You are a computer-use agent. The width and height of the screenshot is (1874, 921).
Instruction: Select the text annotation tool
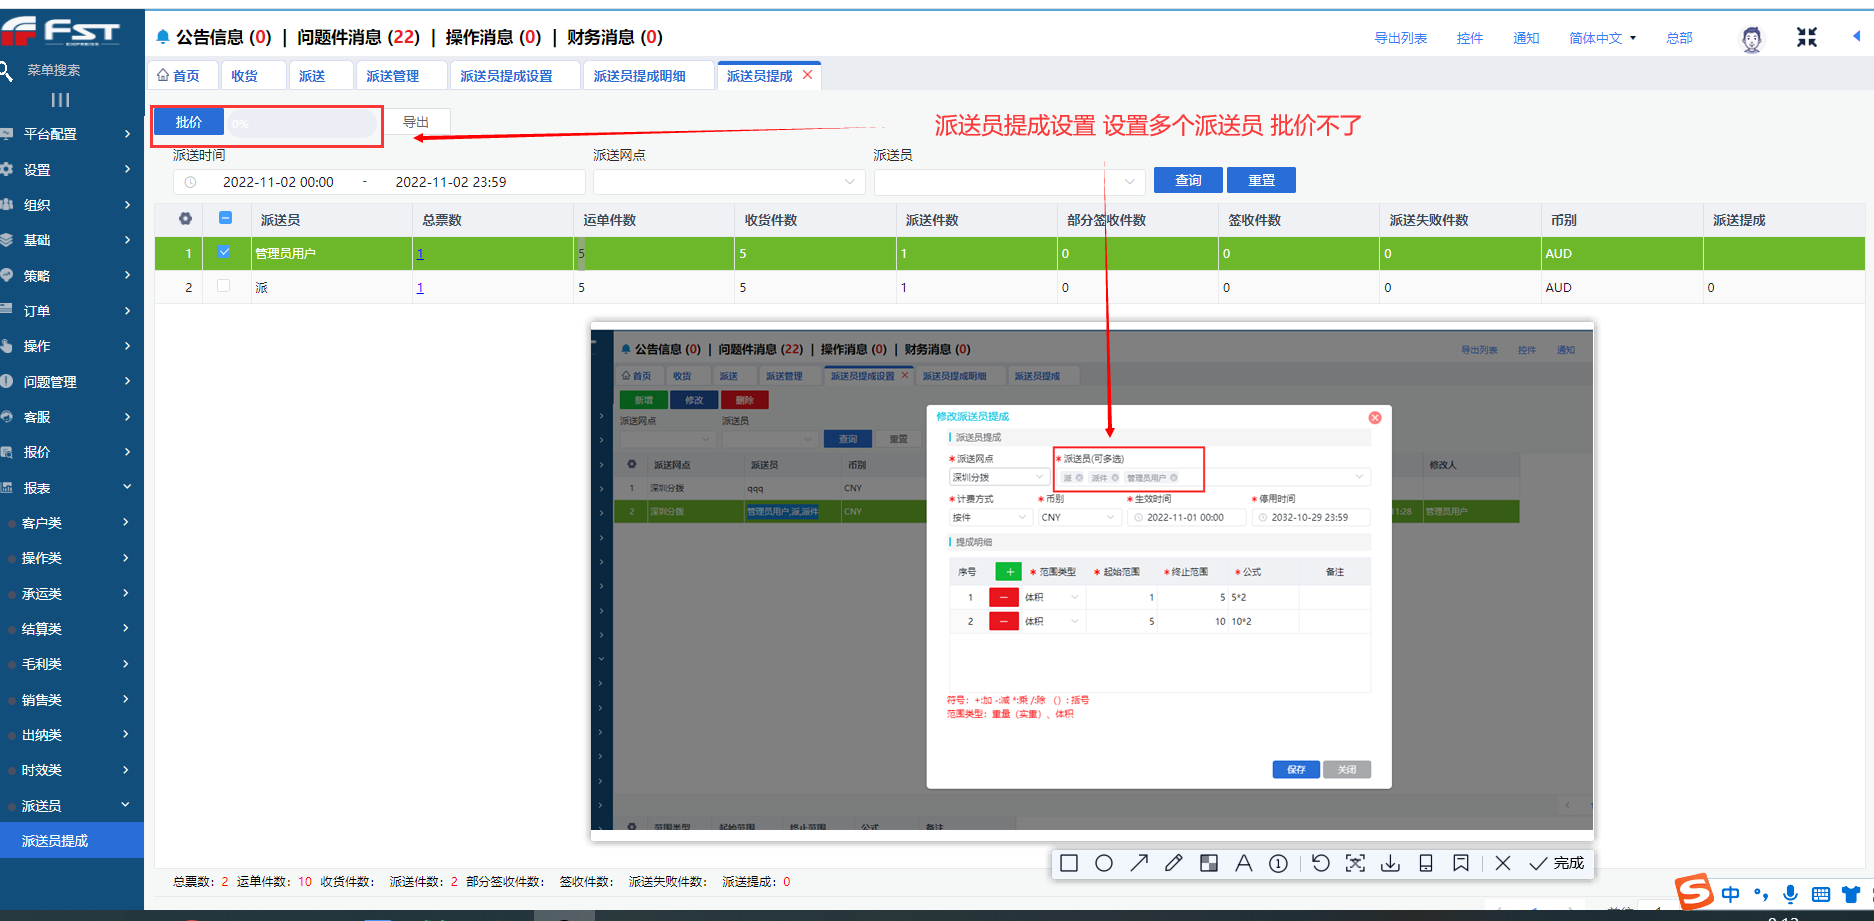click(x=1244, y=863)
